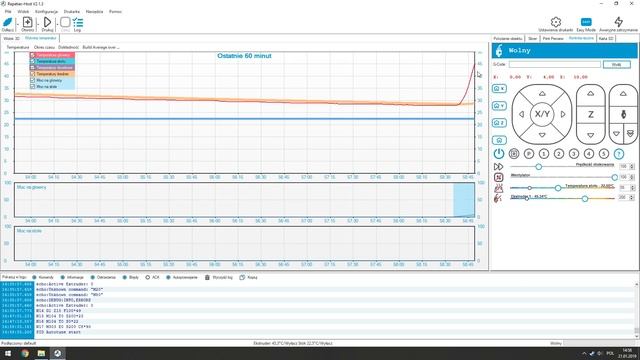Open Build Average over dropdown
Viewport: 640px width, 360px height.
click(x=101, y=47)
